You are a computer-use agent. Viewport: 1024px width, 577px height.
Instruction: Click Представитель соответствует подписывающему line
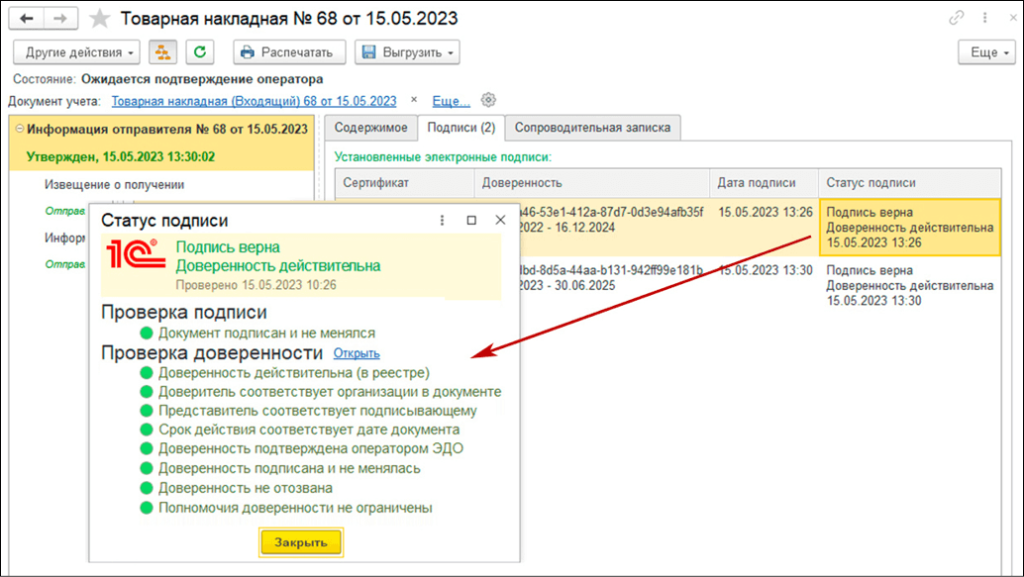click(x=317, y=411)
